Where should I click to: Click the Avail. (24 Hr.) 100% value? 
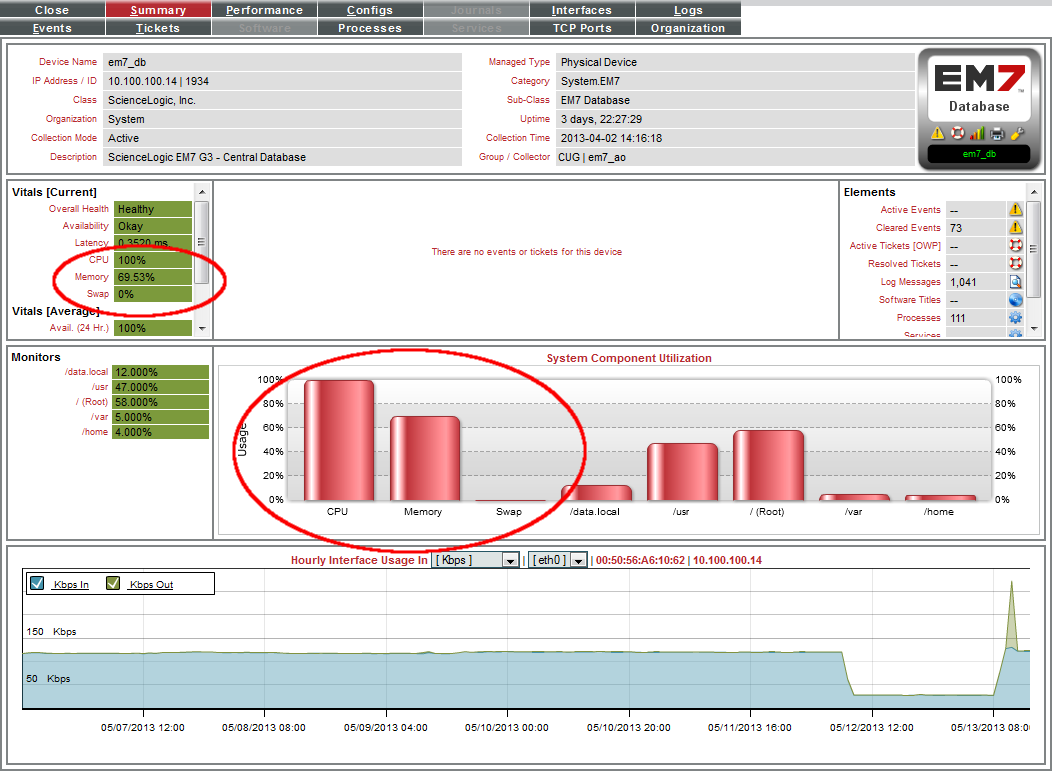tap(153, 328)
